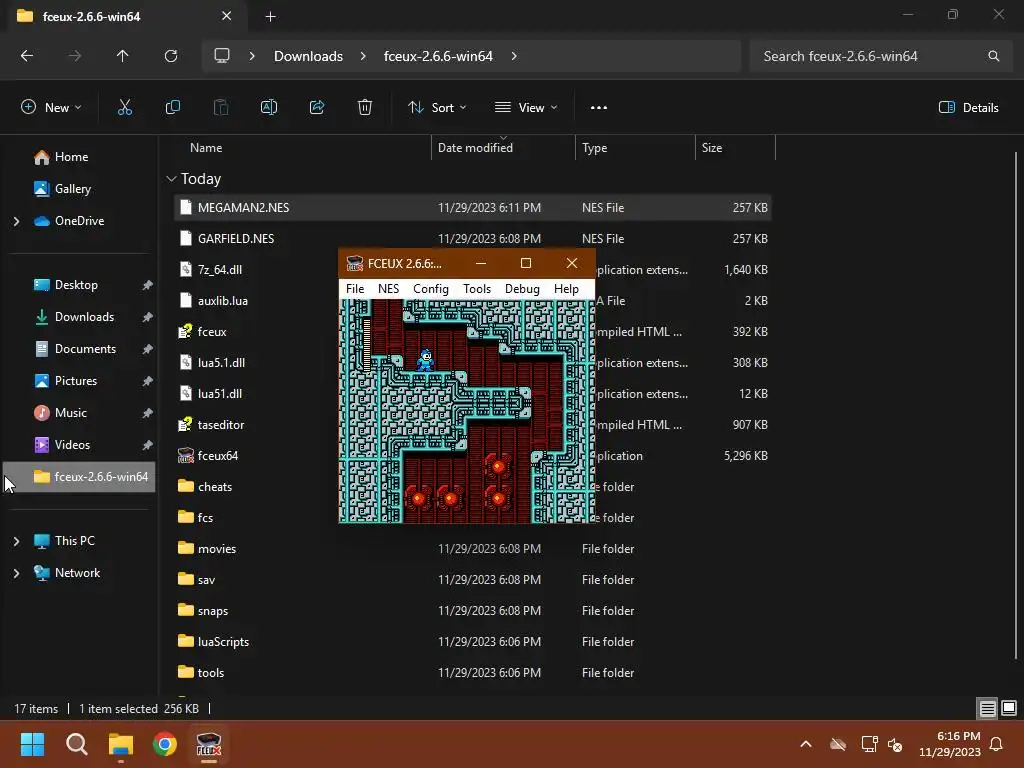Image resolution: width=1024 pixels, height=768 pixels.
Task: Open pinned Pictures in the sidebar
Action: click(76, 381)
